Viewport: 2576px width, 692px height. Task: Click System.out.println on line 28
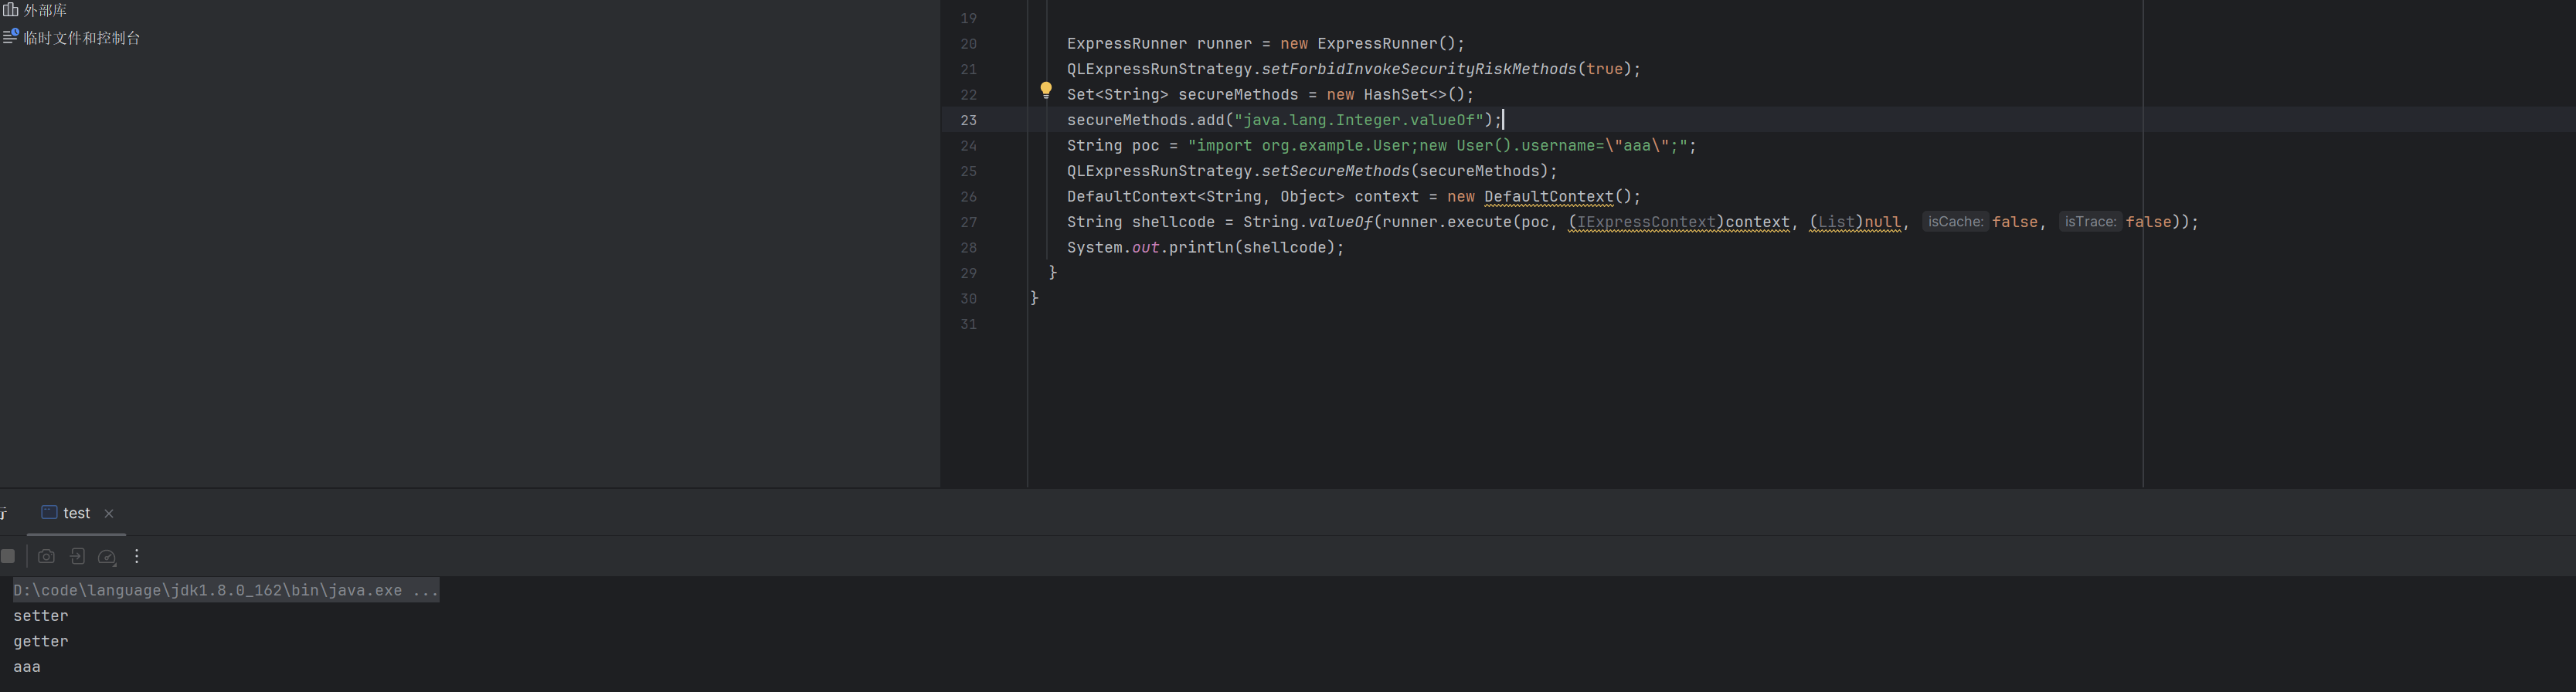click(1150, 248)
